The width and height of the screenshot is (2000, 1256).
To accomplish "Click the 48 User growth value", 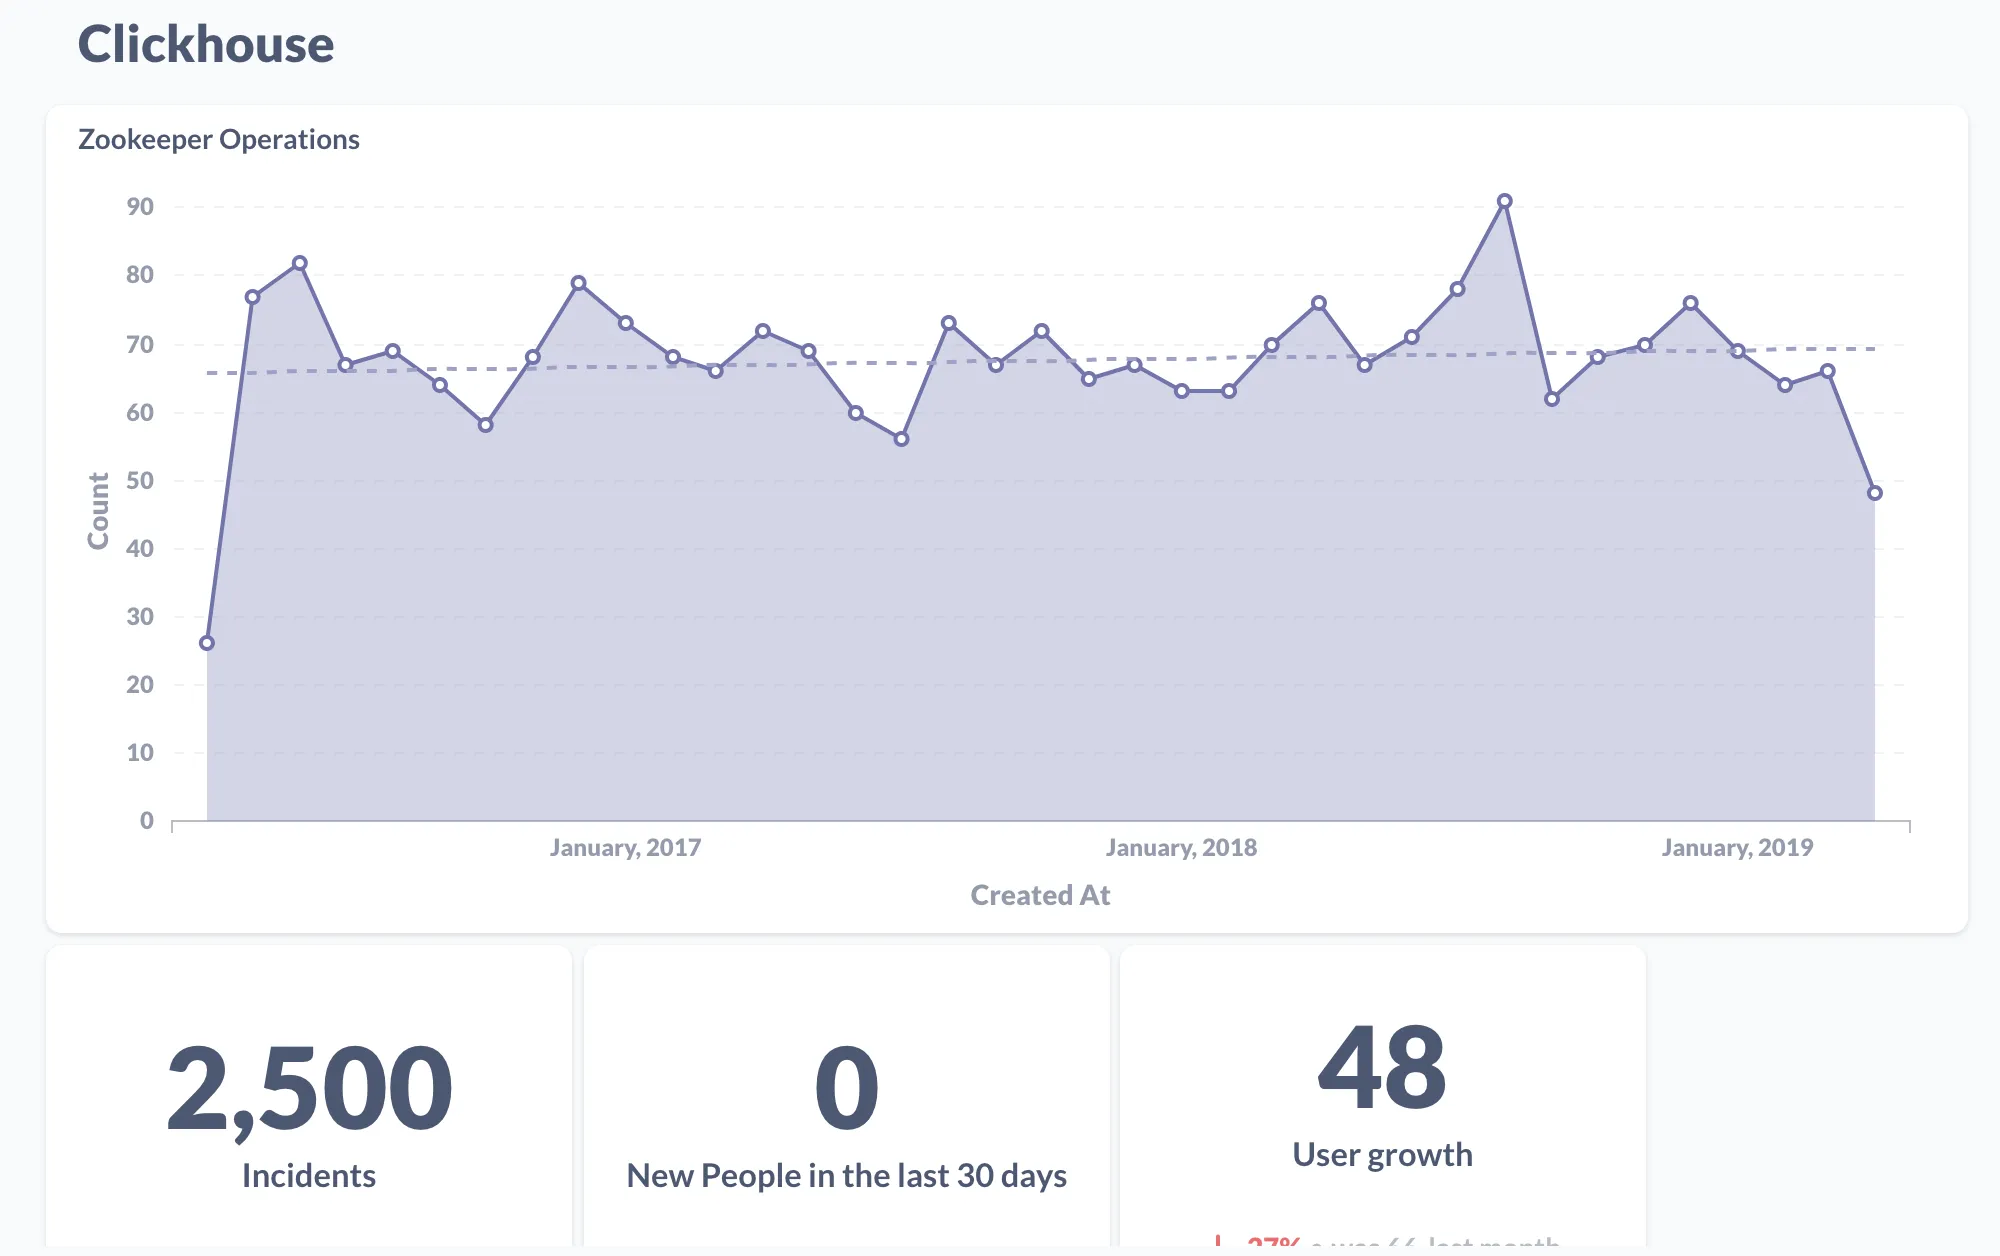I will (x=1382, y=1068).
